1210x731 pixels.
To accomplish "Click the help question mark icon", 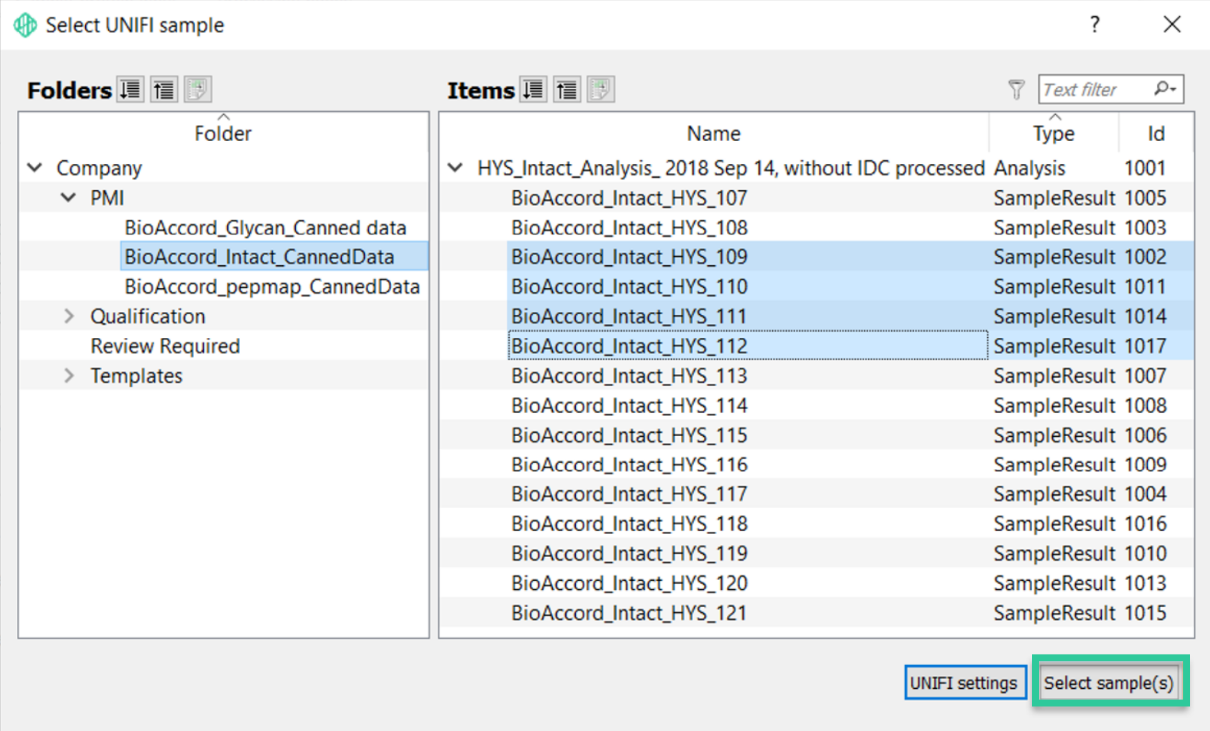I will 1095,25.
